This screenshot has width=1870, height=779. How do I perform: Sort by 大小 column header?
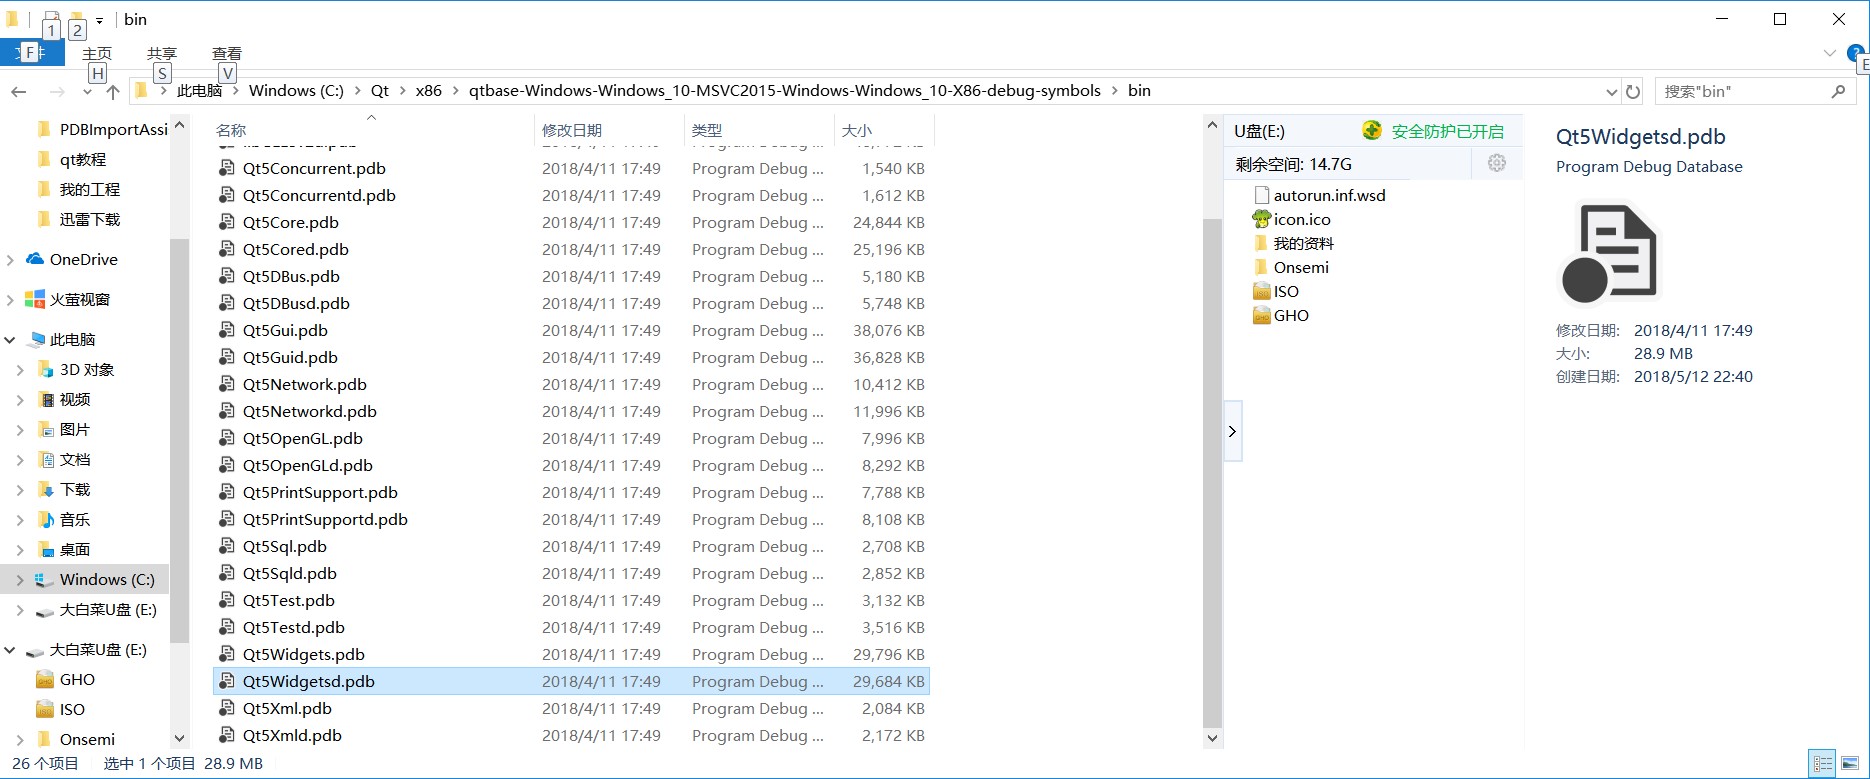(x=857, y=130)
